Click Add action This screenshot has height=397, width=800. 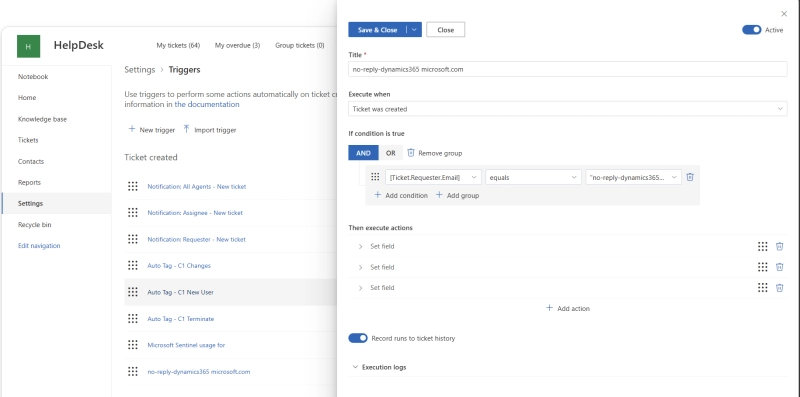[568, 308]
